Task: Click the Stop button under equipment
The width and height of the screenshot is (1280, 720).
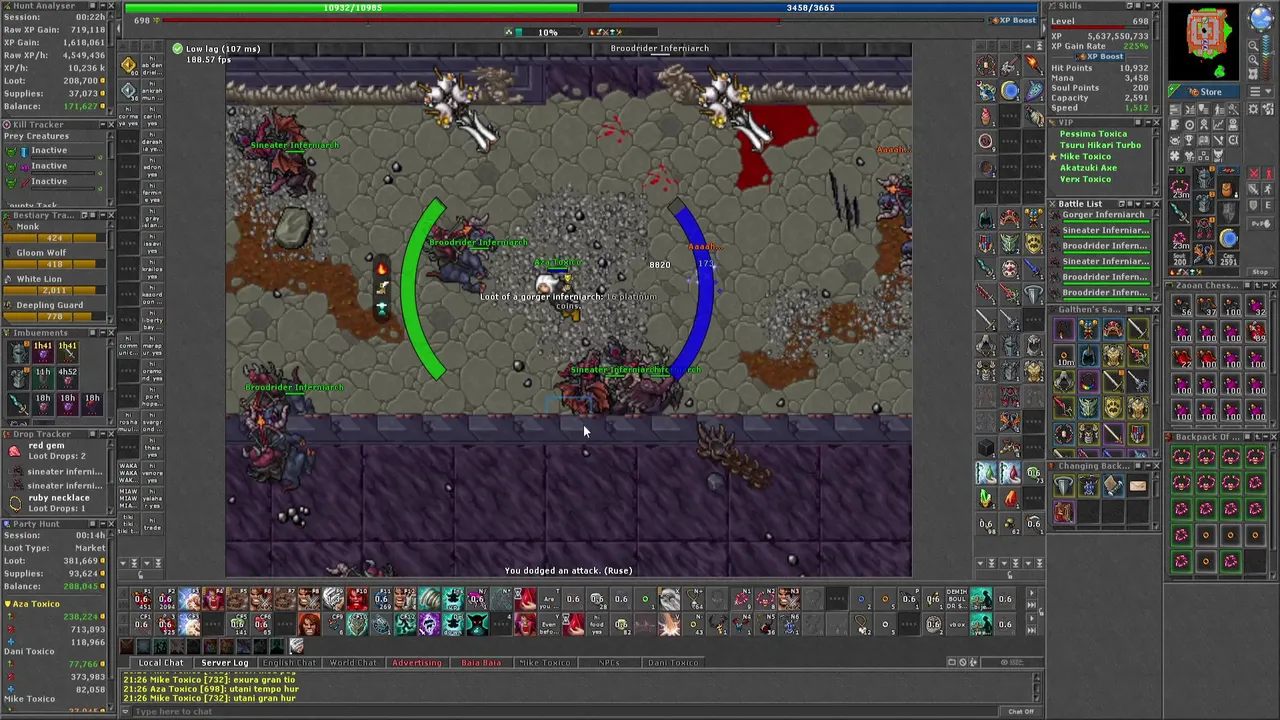Action: [1260, 271]
